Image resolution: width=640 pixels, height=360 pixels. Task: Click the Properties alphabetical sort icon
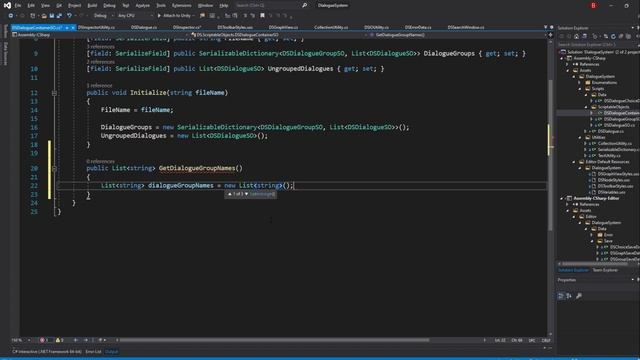click(x=569, y=296)
